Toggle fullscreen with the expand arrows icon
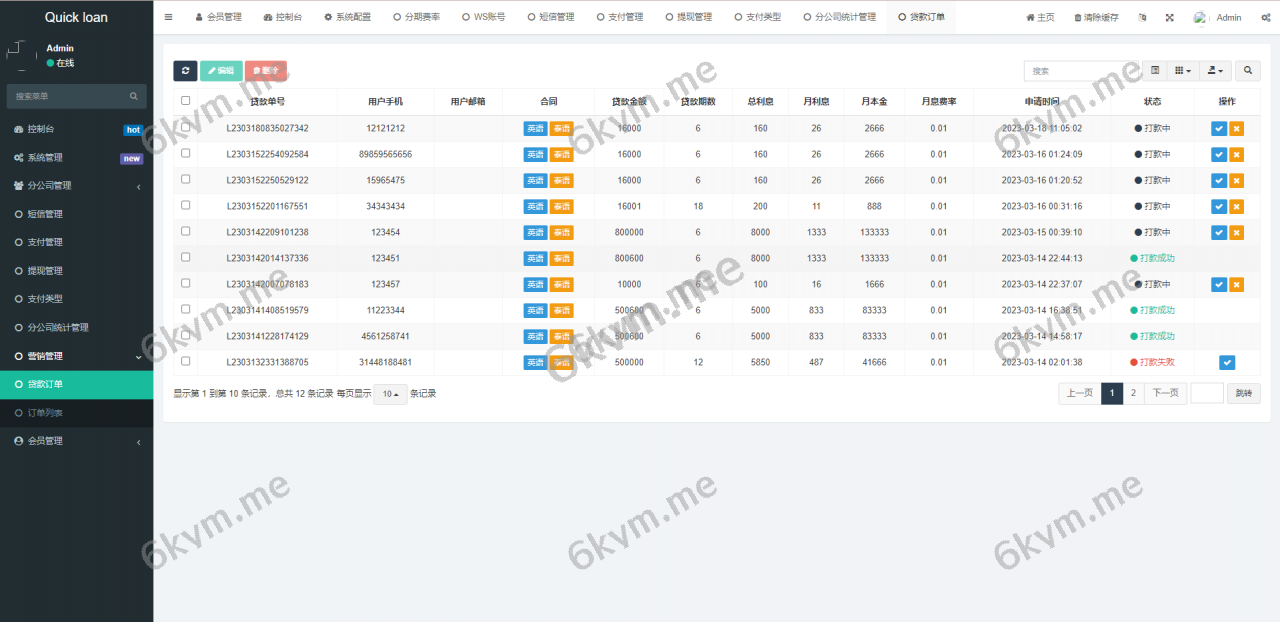1280x622 pixels. [x=1168, y=17]
